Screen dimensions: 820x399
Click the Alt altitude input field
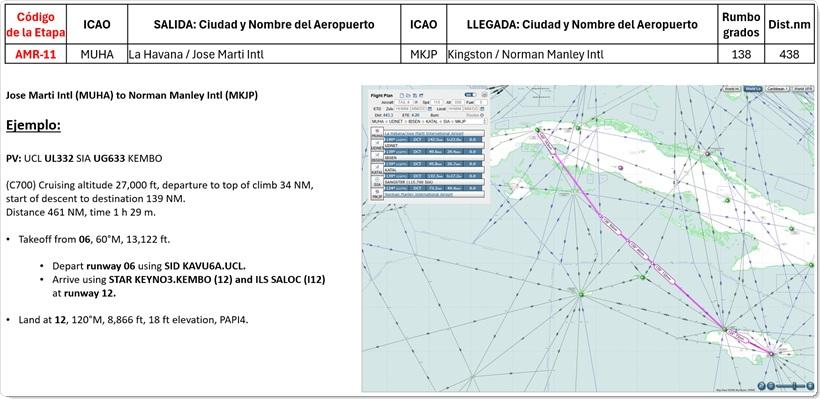(458, 102)
